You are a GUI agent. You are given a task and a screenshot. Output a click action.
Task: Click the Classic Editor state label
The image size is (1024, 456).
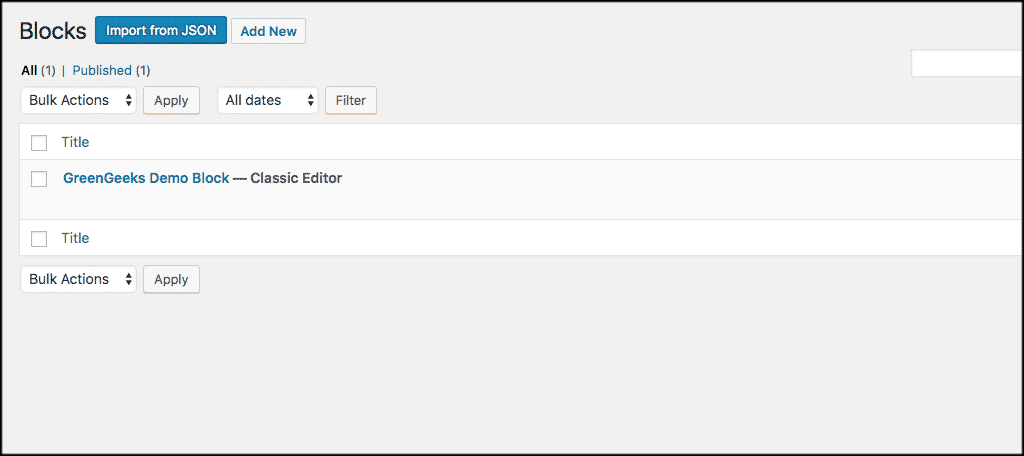pyautogui.click(x=296, y=178)
